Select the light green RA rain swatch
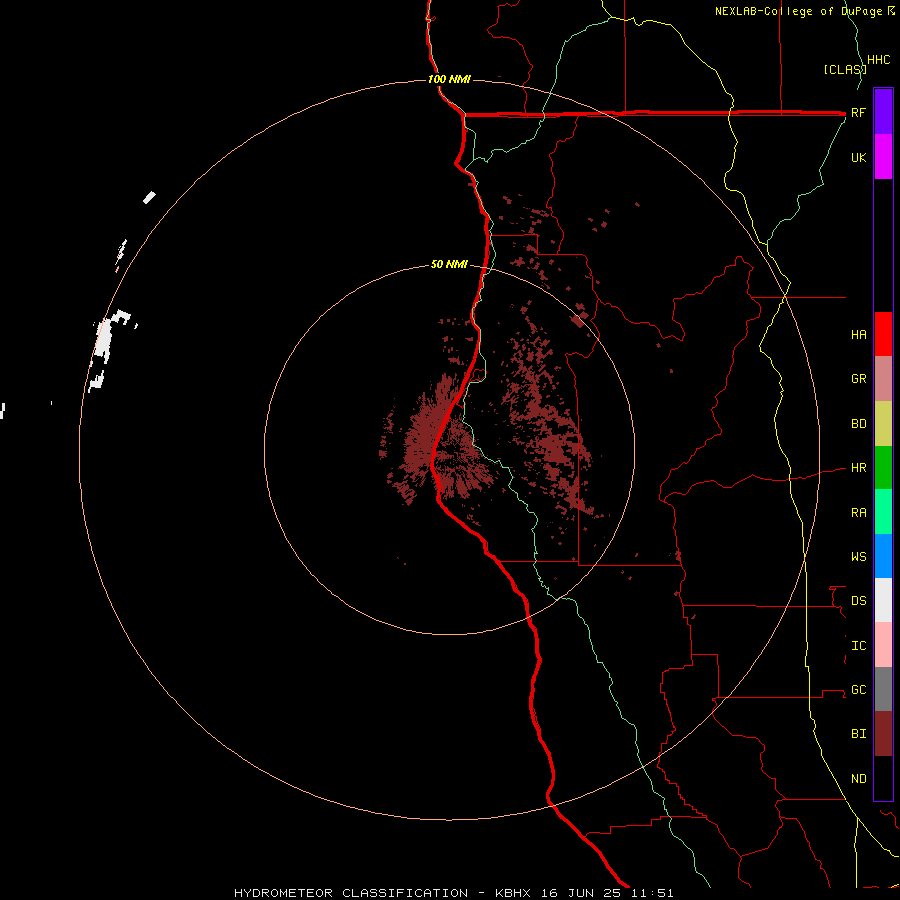 (883, 512)
